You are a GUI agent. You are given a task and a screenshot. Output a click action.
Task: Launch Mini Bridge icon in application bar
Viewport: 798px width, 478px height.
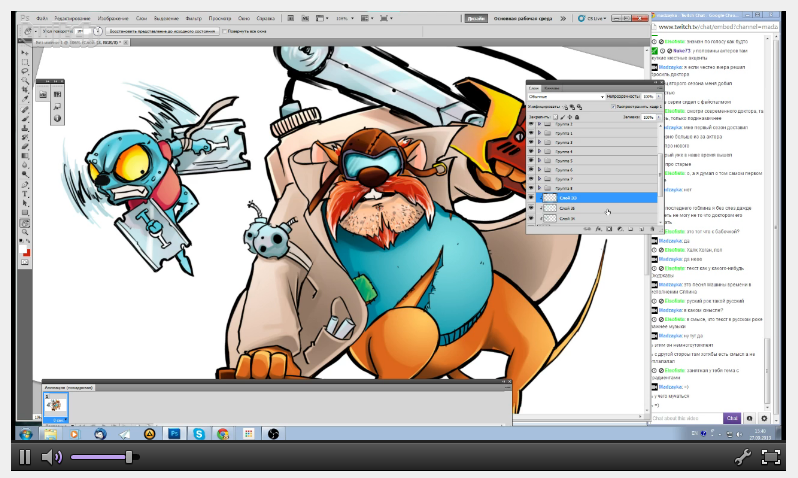(x=305, y=18)
